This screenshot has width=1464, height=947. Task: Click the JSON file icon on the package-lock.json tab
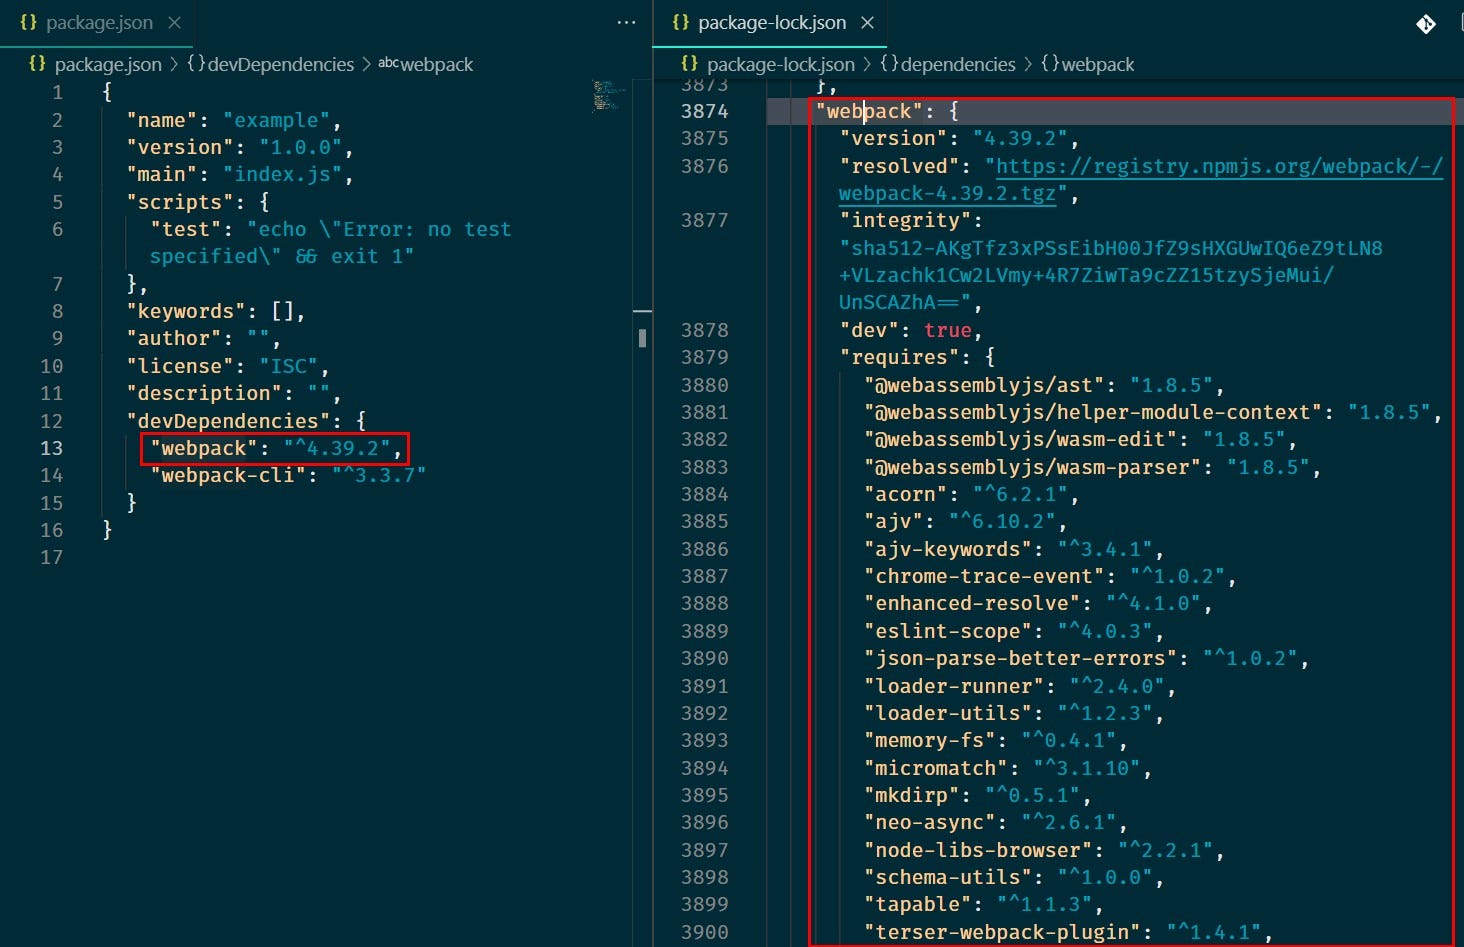[681, 22]
